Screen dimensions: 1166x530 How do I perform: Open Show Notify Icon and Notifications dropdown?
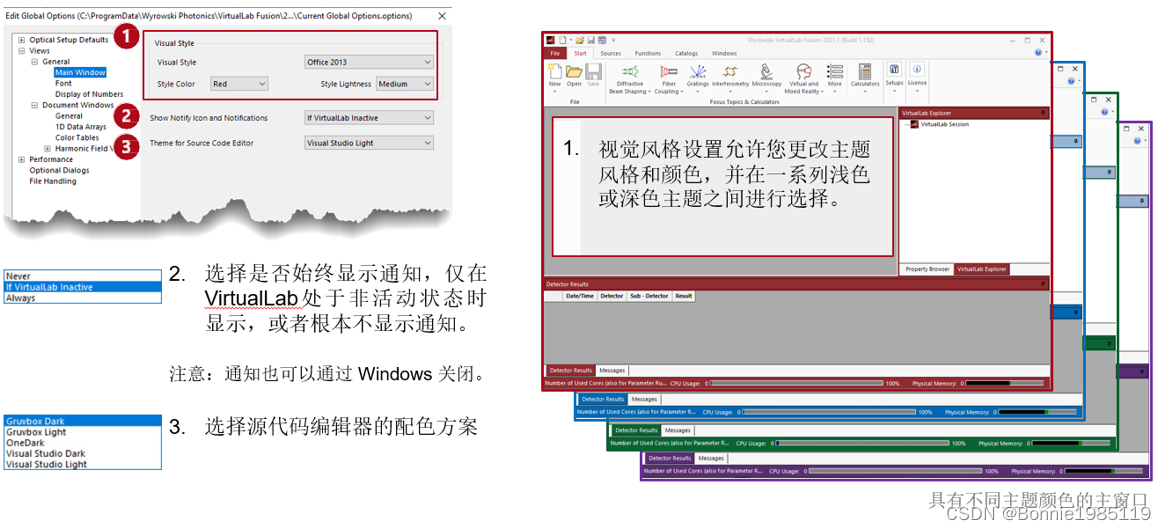(369, 117)
